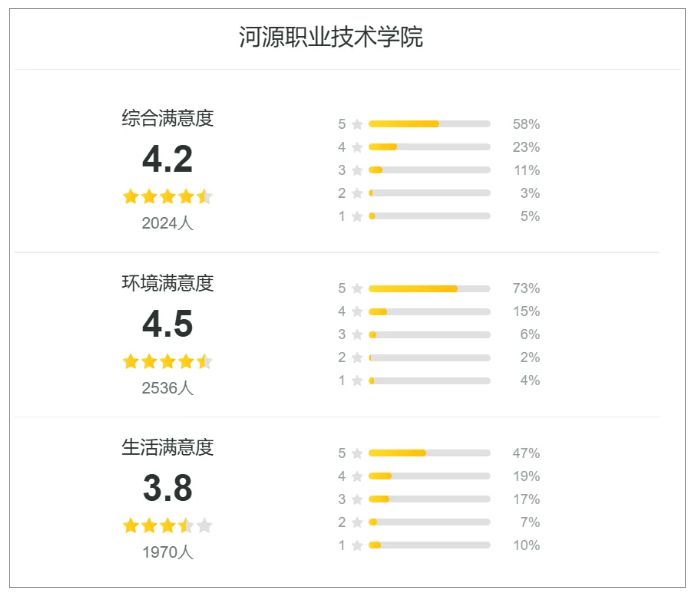The width and height of the screenshot is (694, 600).
Task: Click the 4-star icon in 环境满意度 breakdown
Action: click(x=357, y=312)
